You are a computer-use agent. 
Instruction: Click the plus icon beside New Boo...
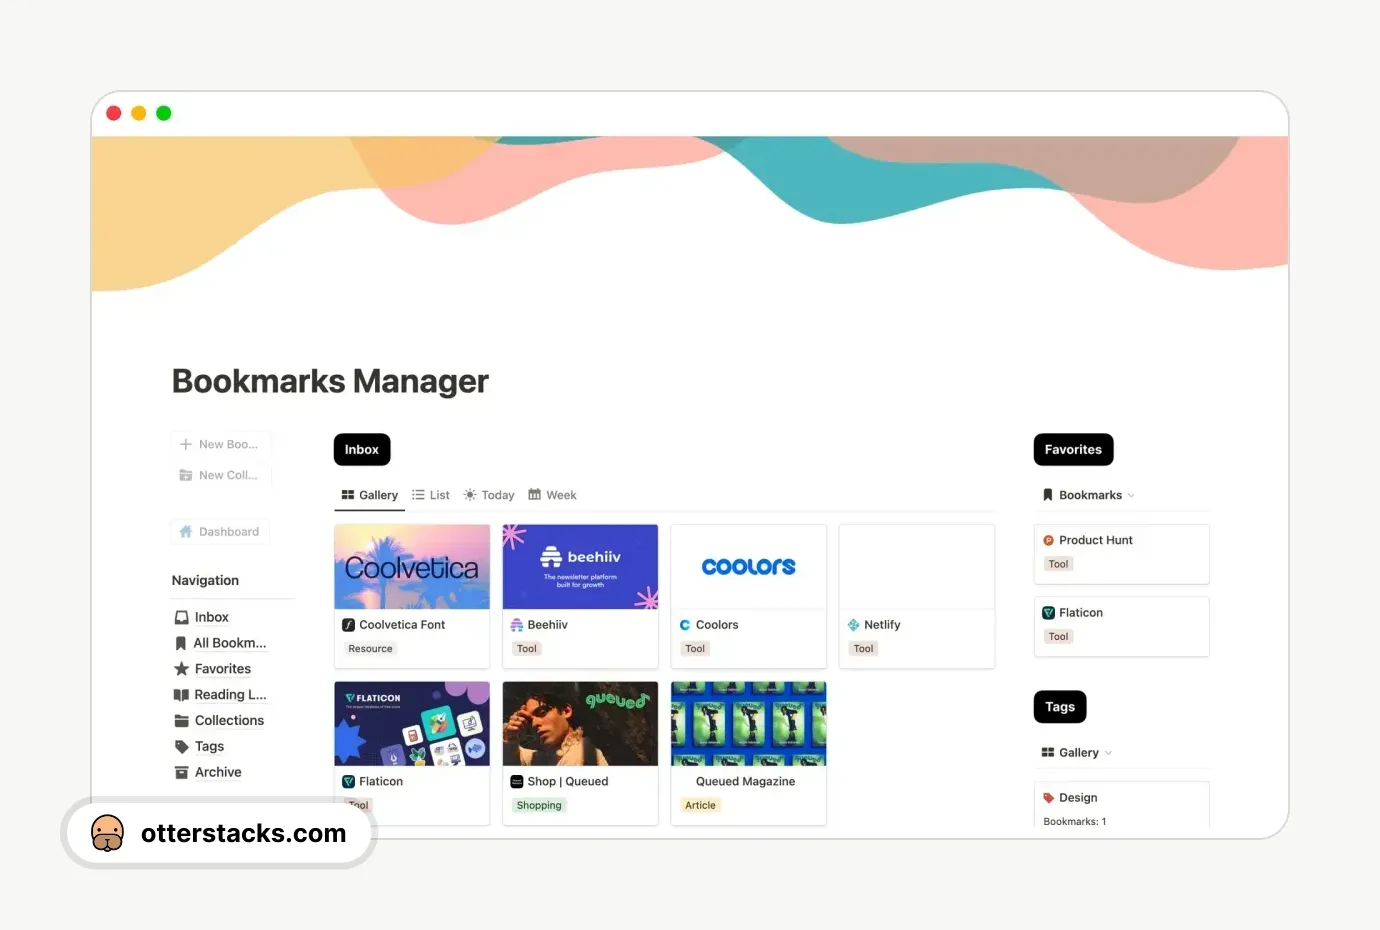click(x=185, y=444)
